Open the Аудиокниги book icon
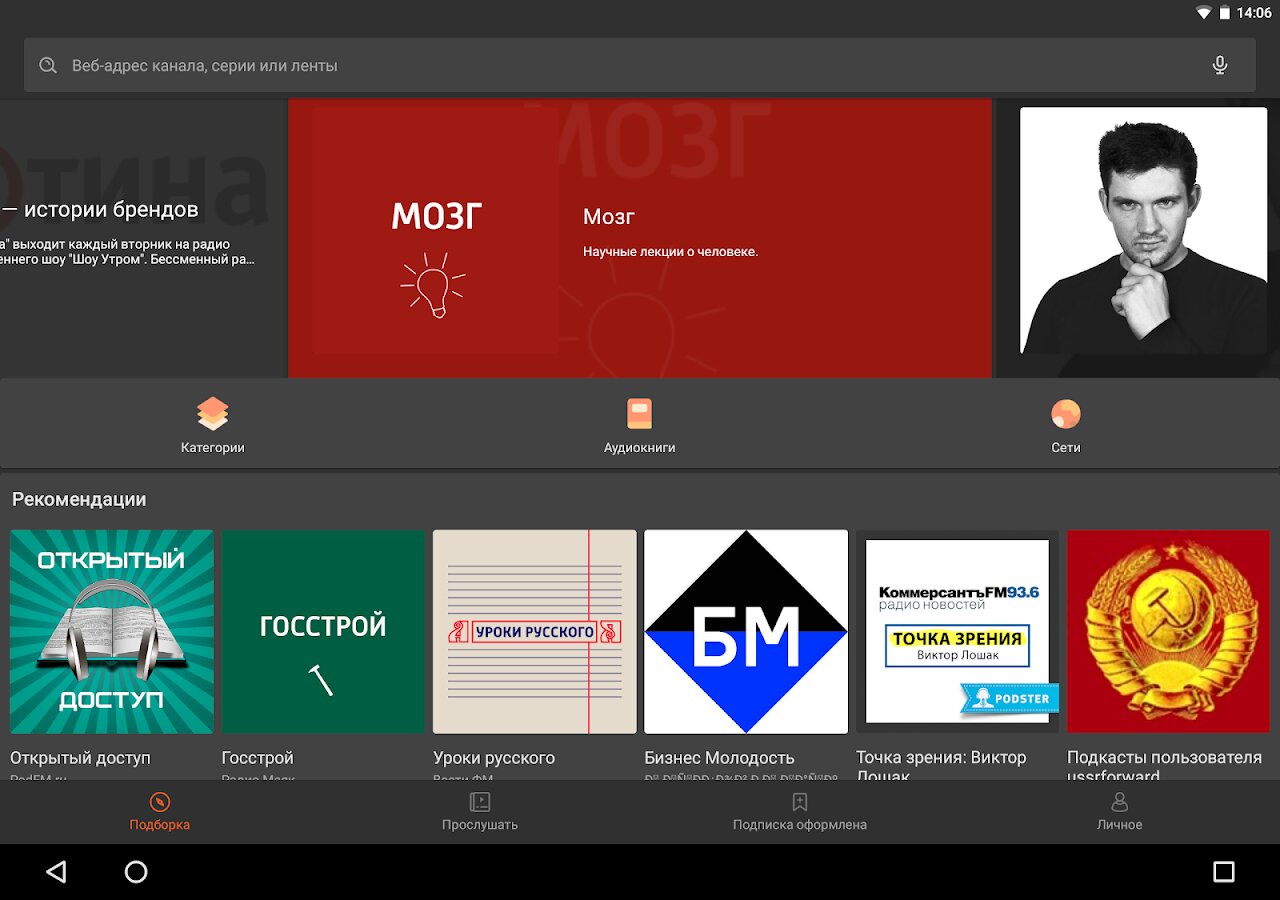Viewport: 1280px width, 900px height. pyautogui.click(x=639, y=414)
